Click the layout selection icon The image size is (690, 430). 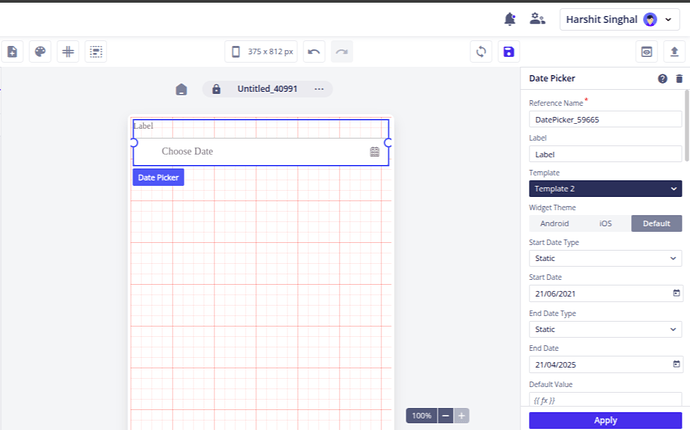click(x=96, y=52)
